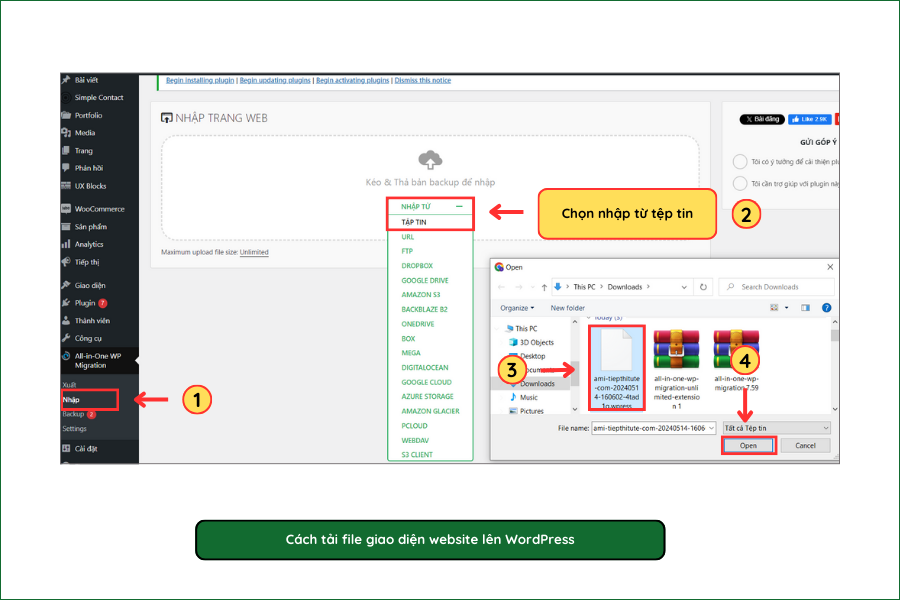Open the Portfolio folder icon
Screen dimensions: 900x600
click(66, 115)
